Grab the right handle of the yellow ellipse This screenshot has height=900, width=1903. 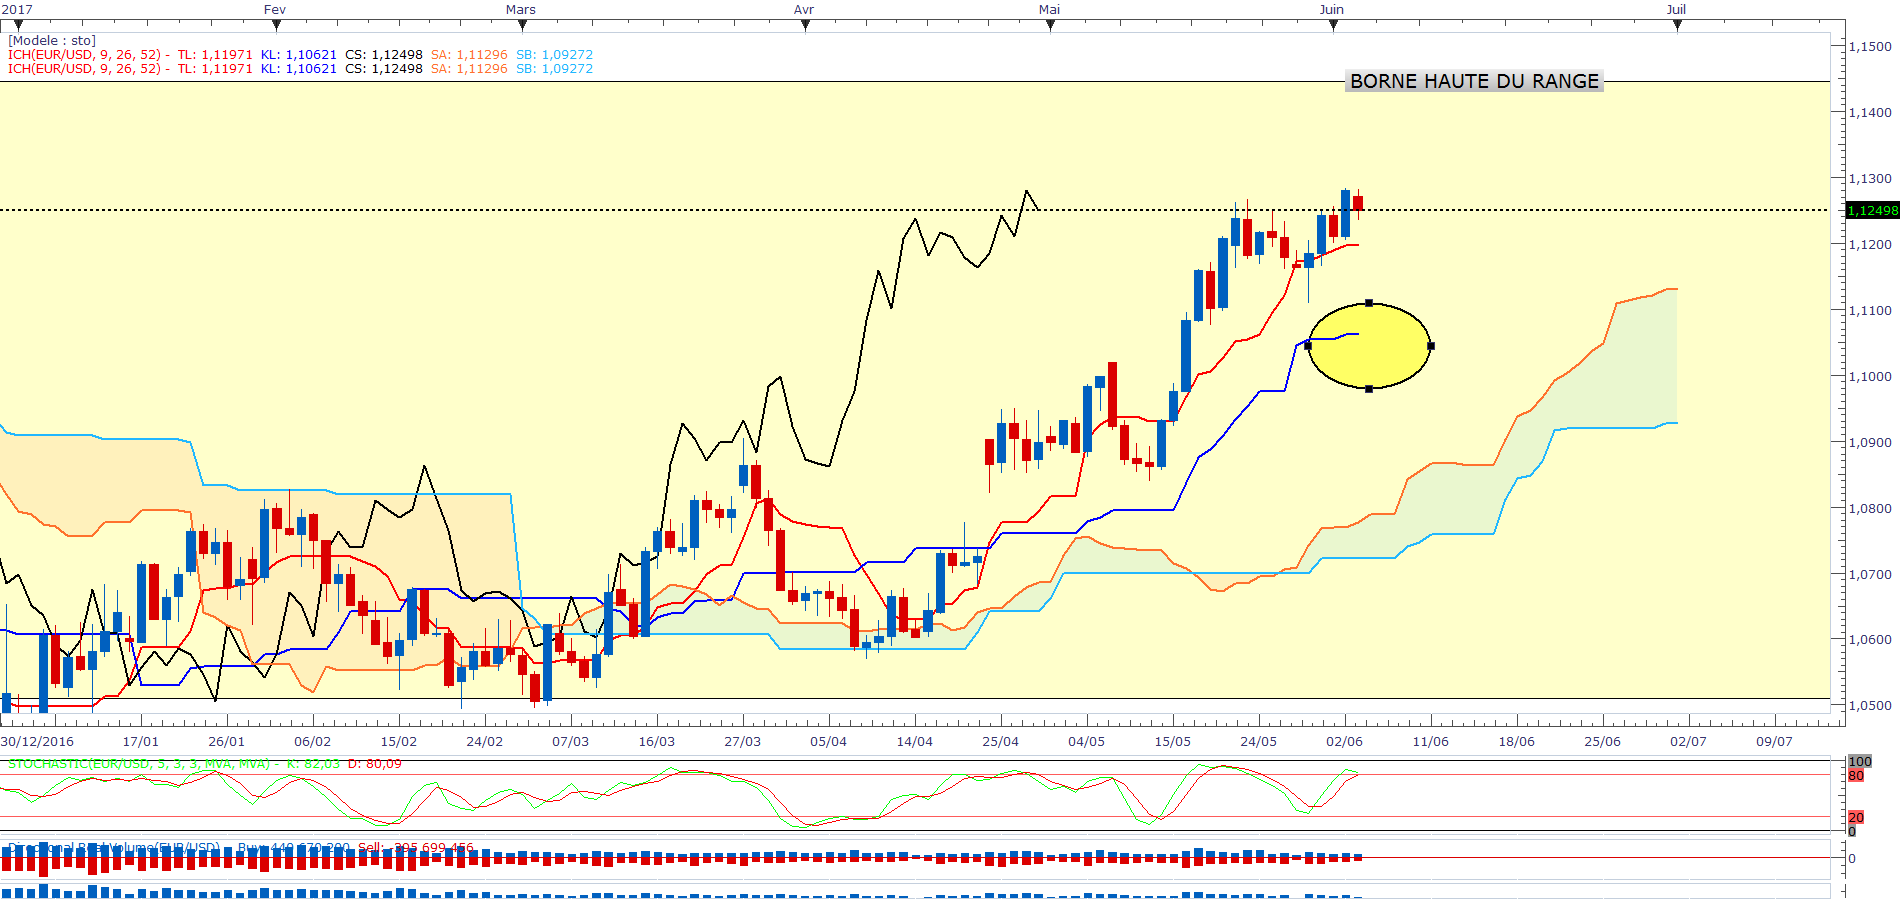(1431, 346)
